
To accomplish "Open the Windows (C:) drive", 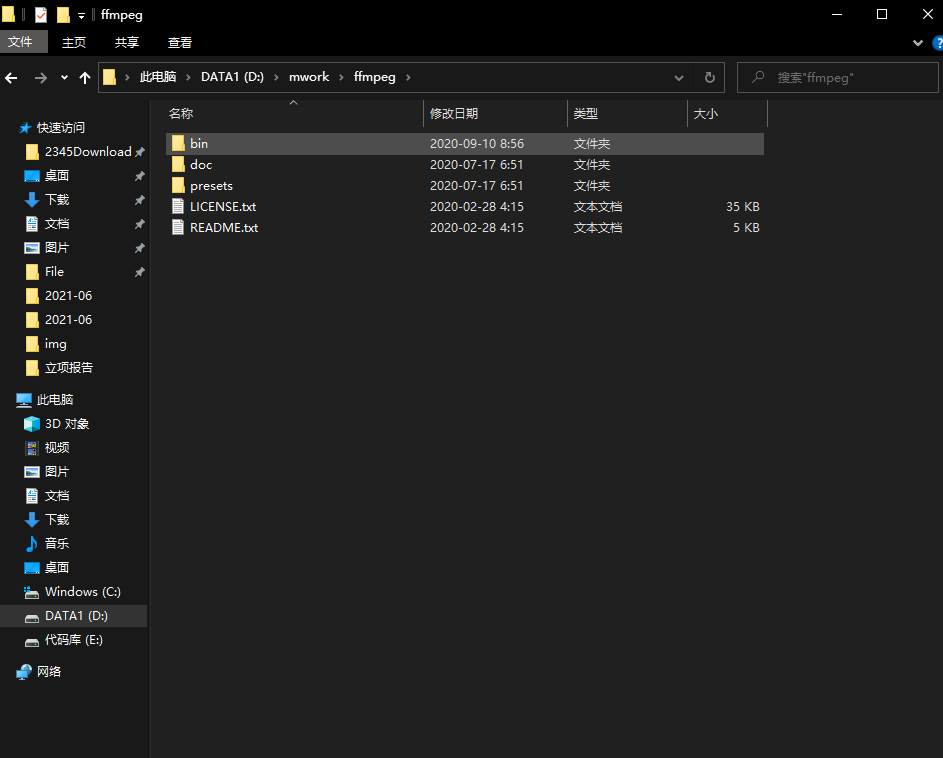I will tap(82, 592).
